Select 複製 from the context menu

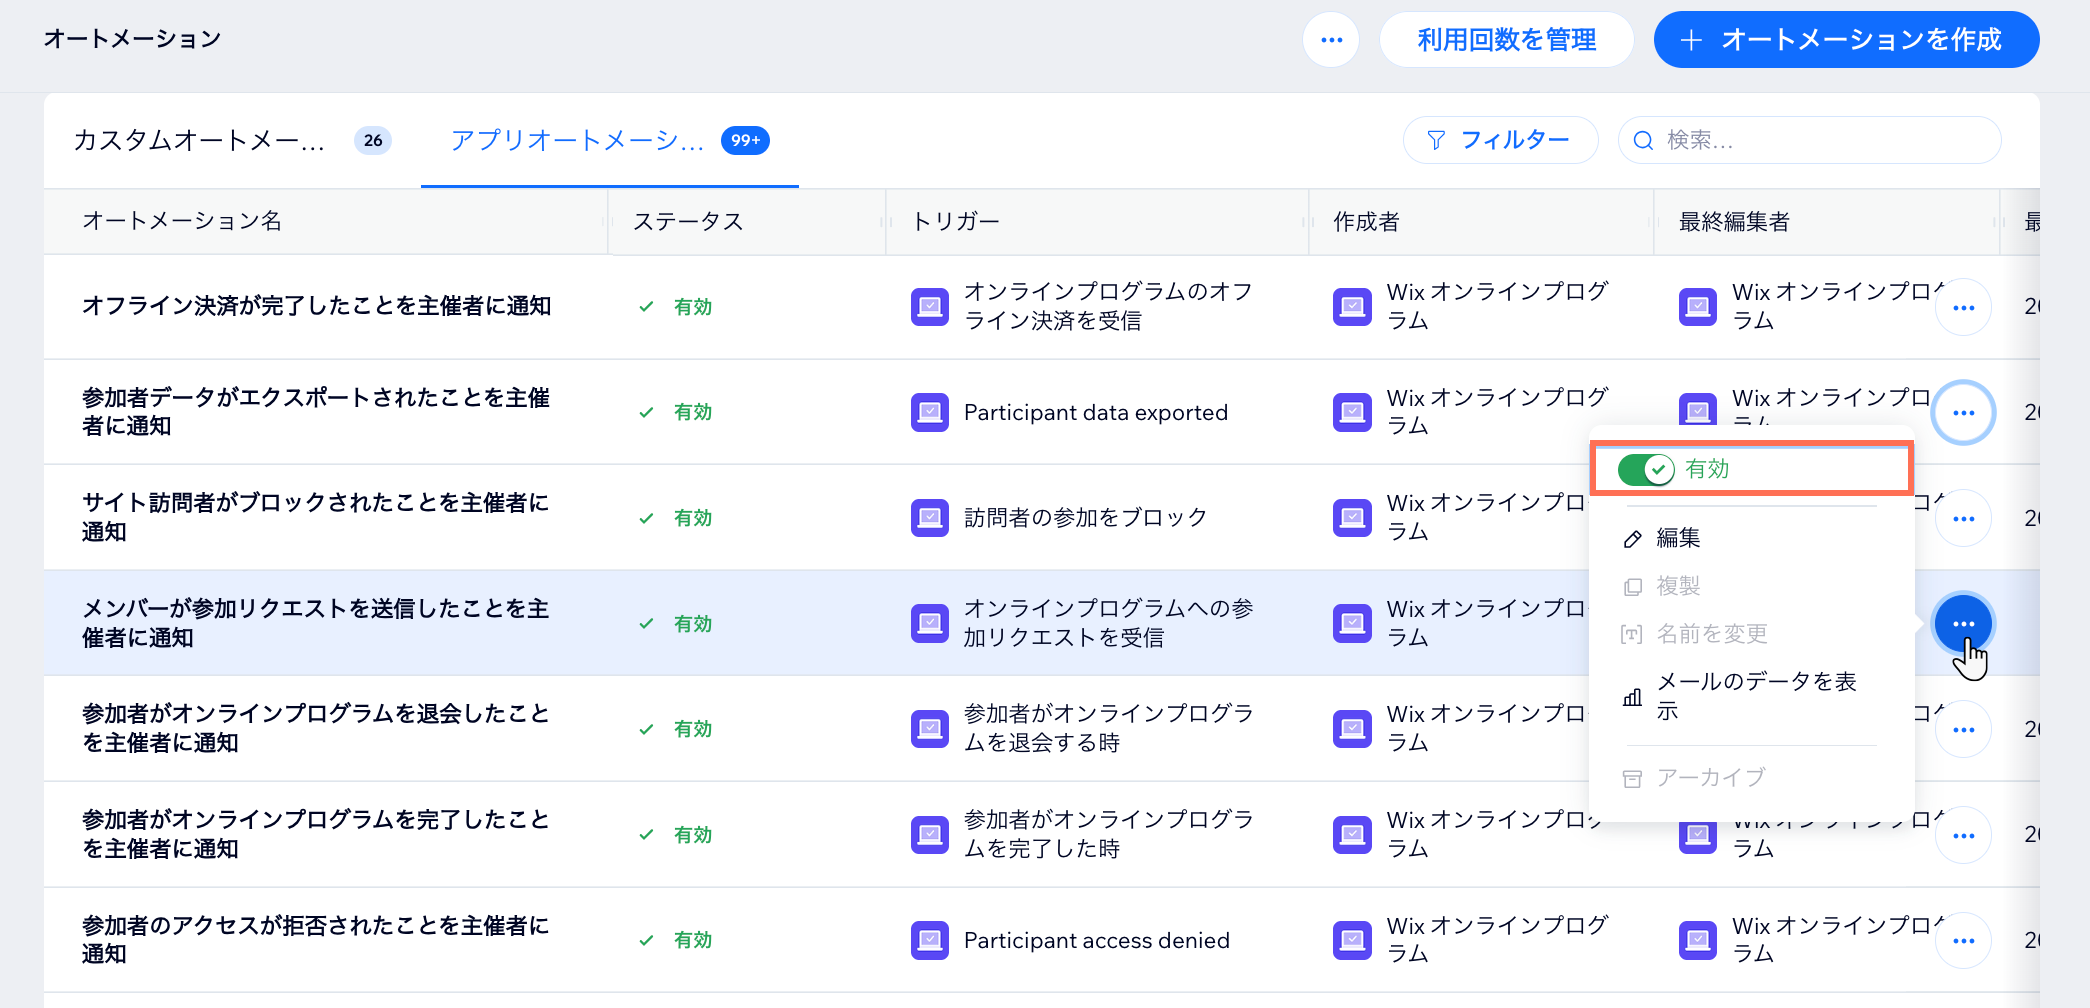1633,586
